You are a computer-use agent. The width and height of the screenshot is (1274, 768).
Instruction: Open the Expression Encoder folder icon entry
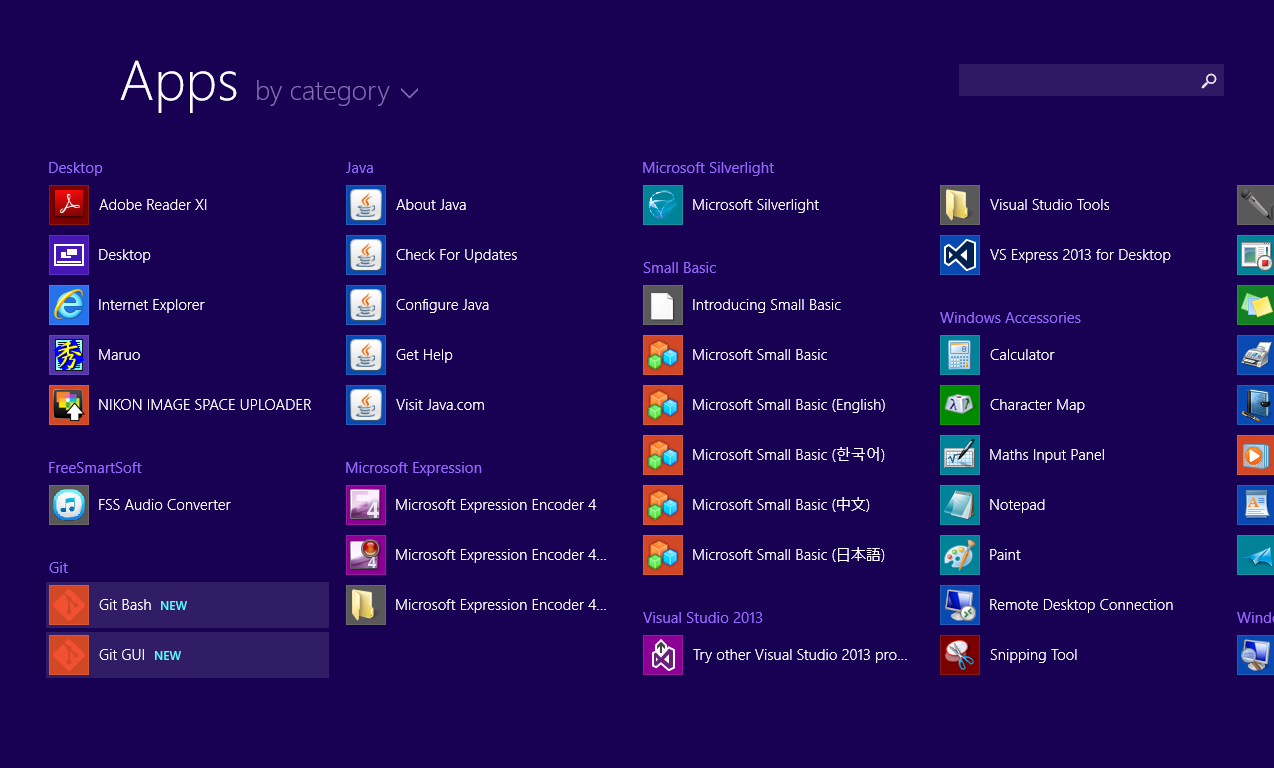click(x=366, y=605)
